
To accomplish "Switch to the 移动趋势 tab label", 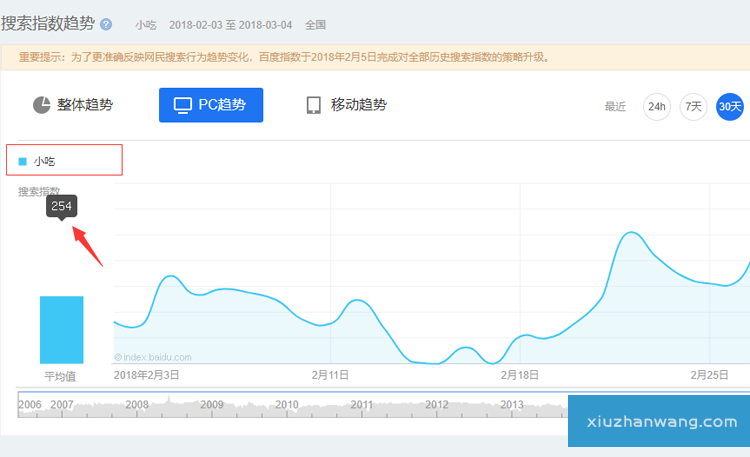I will 358,105.
